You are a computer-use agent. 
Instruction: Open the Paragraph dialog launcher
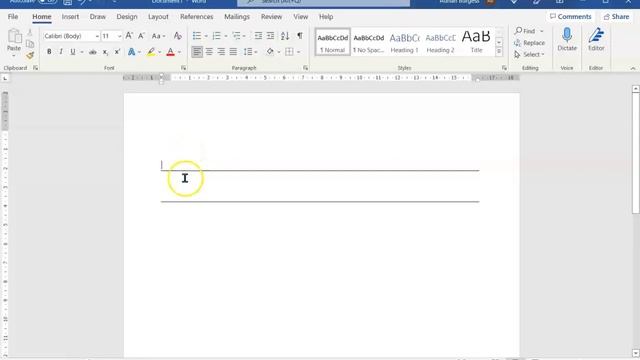pyautogui.click(x=305, y=68)
